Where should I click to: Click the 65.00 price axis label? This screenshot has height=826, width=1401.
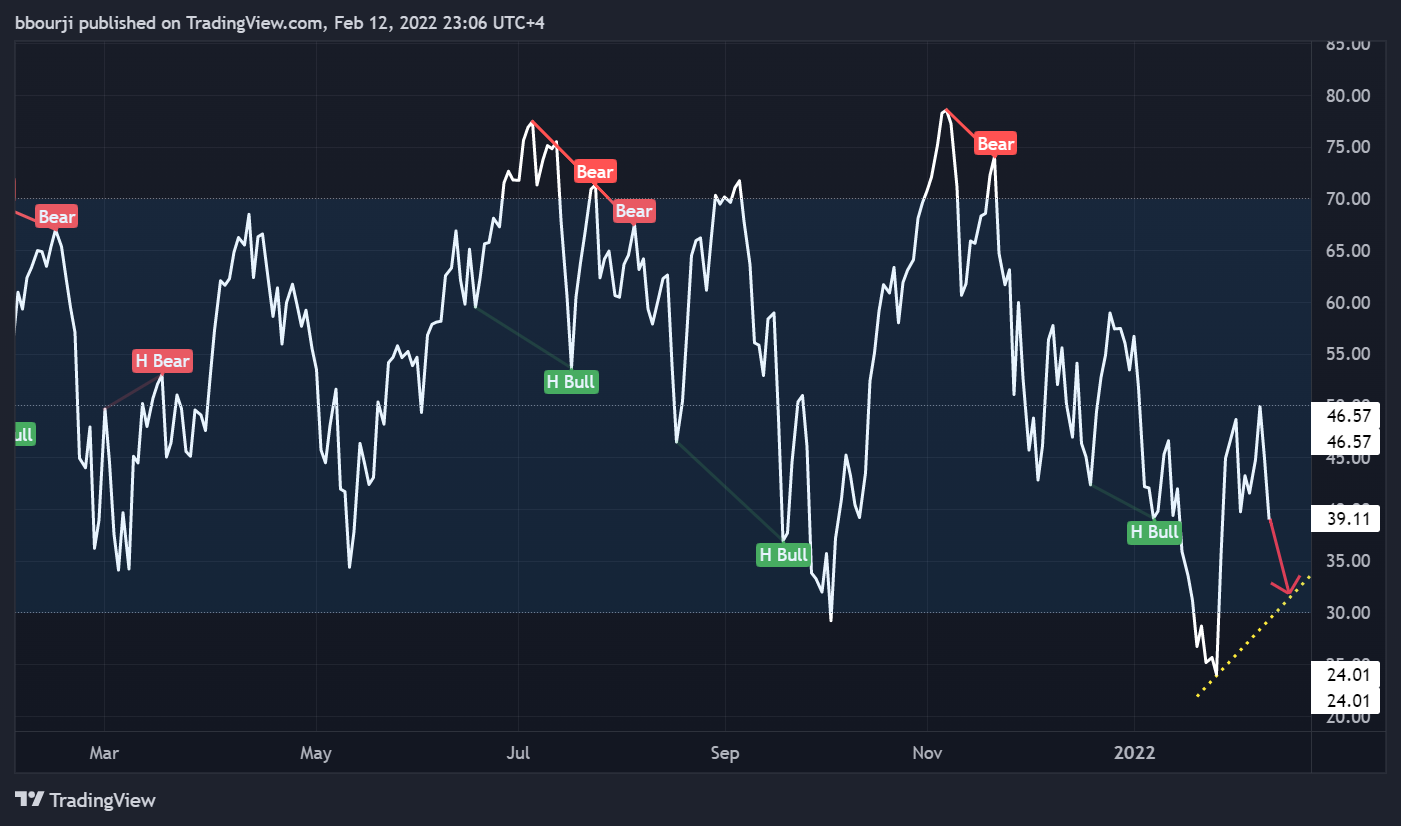pyautogui.click(x=1349, y=251)
